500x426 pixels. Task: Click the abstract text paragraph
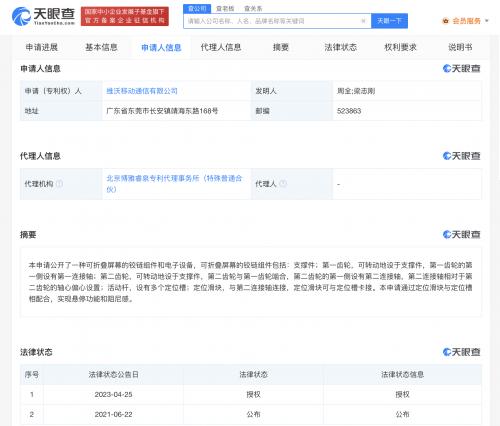click(251, 282)
